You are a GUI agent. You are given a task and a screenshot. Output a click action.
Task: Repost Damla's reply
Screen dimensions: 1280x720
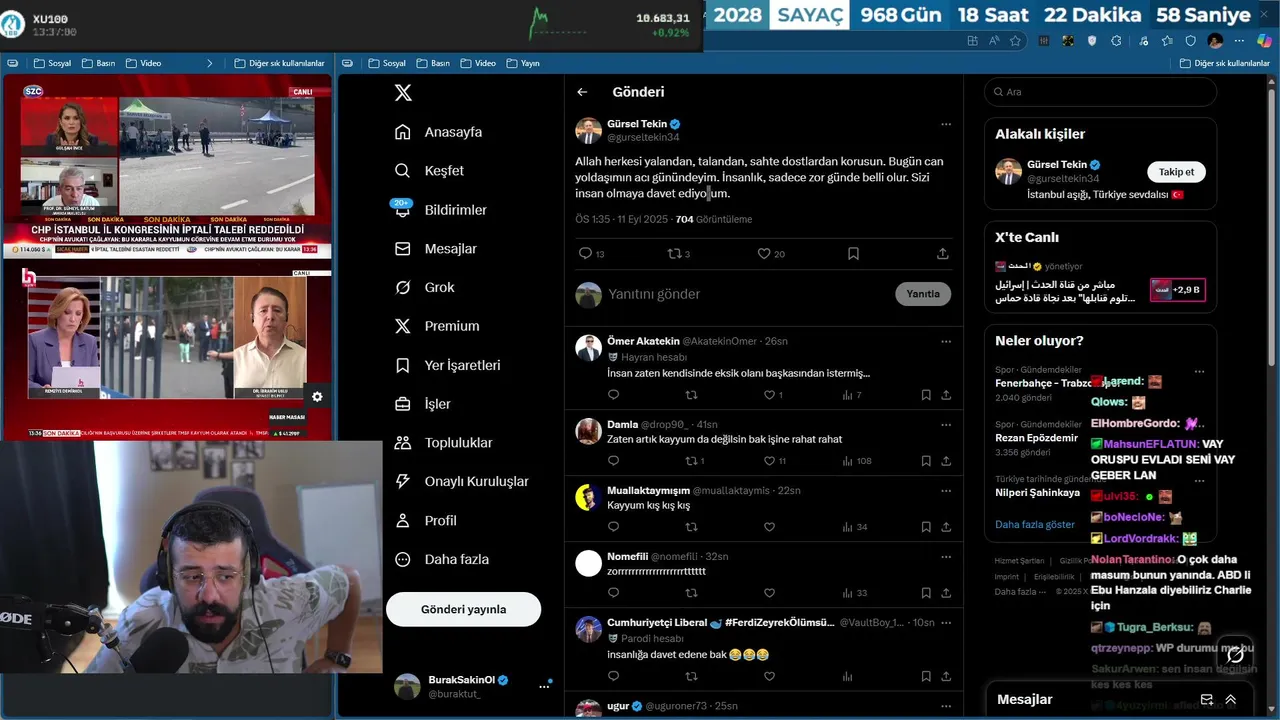691,461
